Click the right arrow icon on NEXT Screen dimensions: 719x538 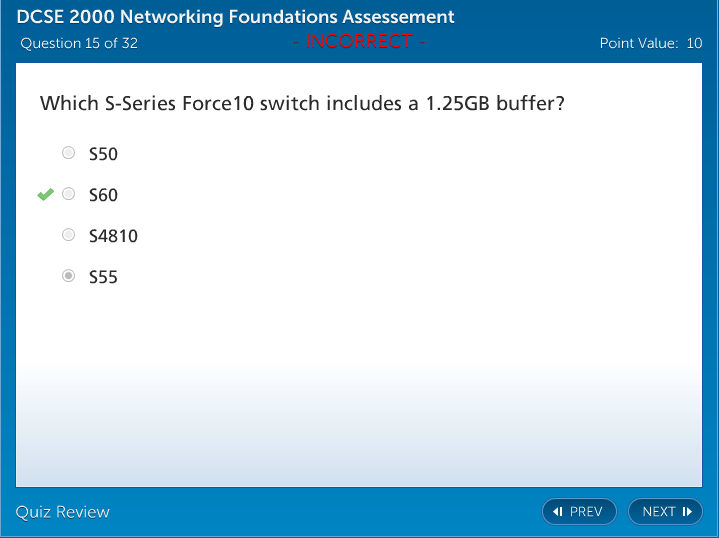tap(687, 512)
